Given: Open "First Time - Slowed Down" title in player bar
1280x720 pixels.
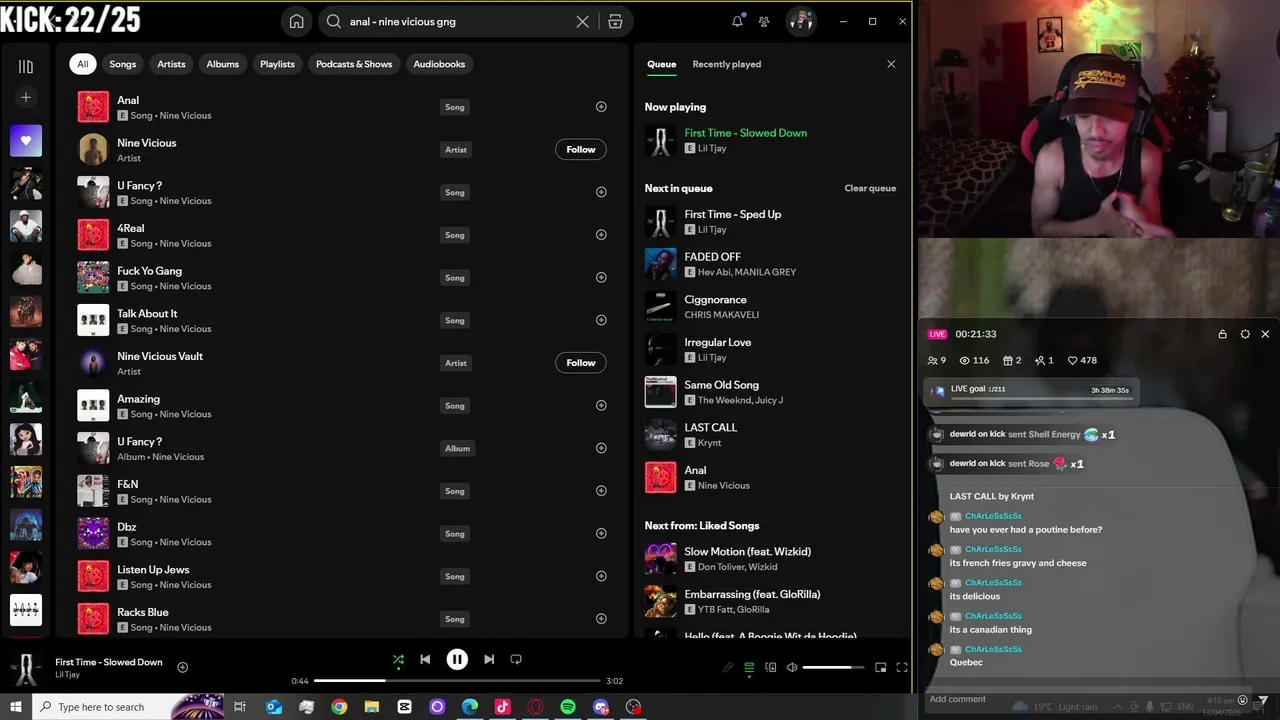Looking at the screenshot, I should (x=109, y=662).
